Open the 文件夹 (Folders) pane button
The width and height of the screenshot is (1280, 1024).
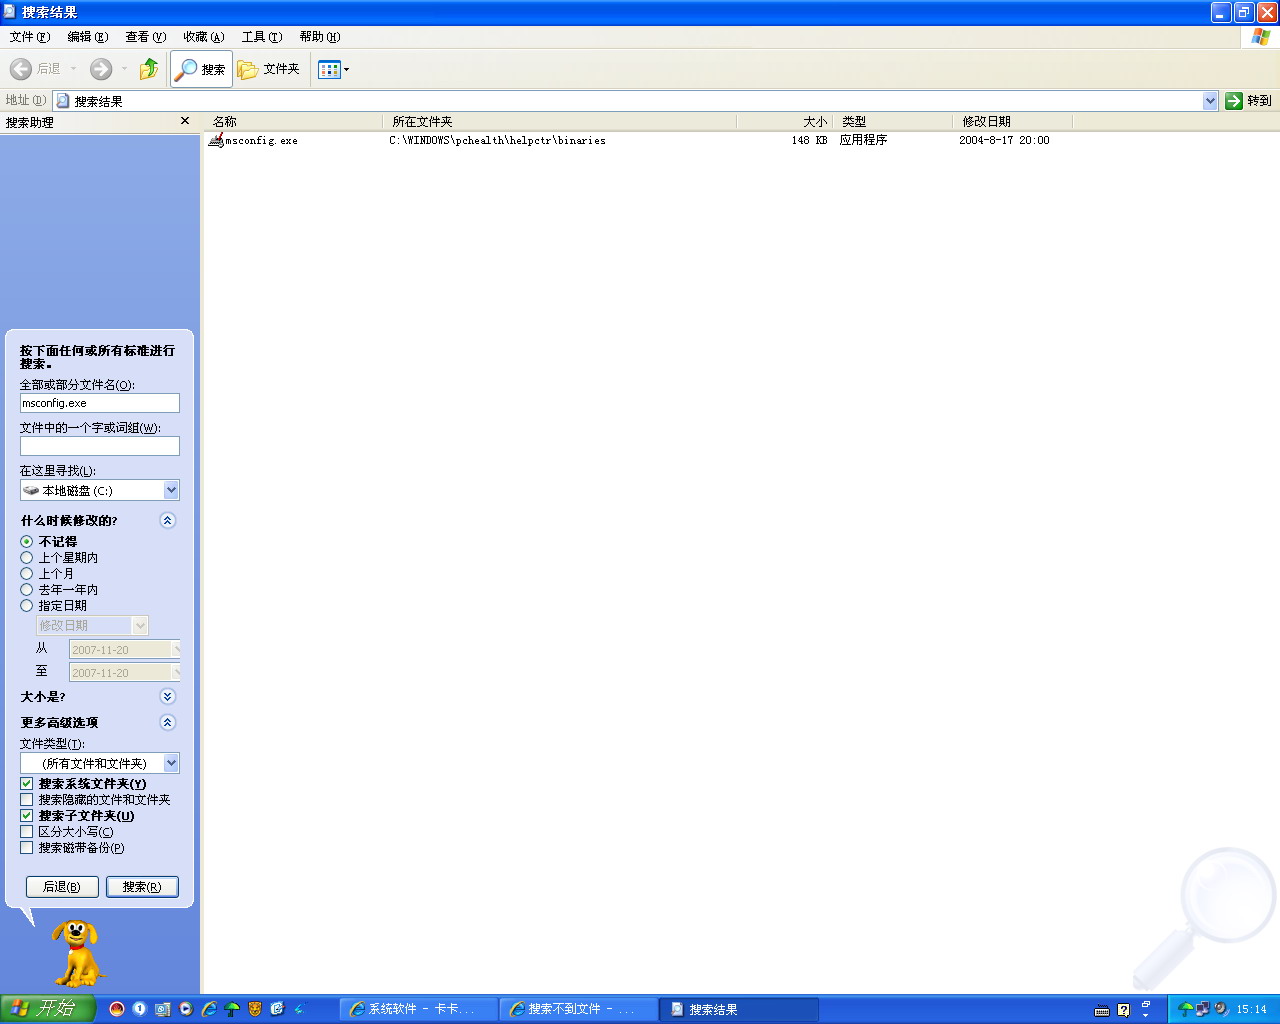(x=269, y=69)
